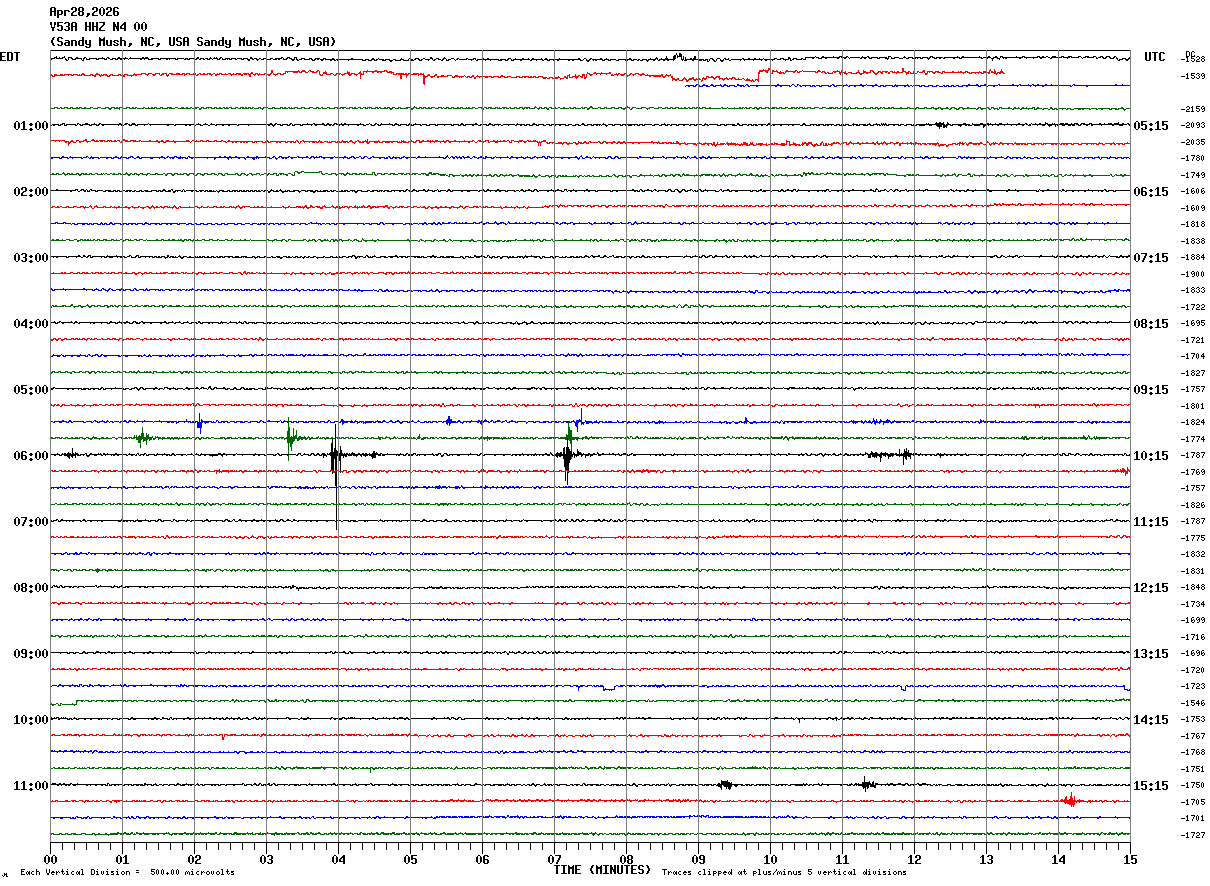1210x886 pixels.
Task: Select the DC offset value "-1826"
Action: pos(1193,505)
